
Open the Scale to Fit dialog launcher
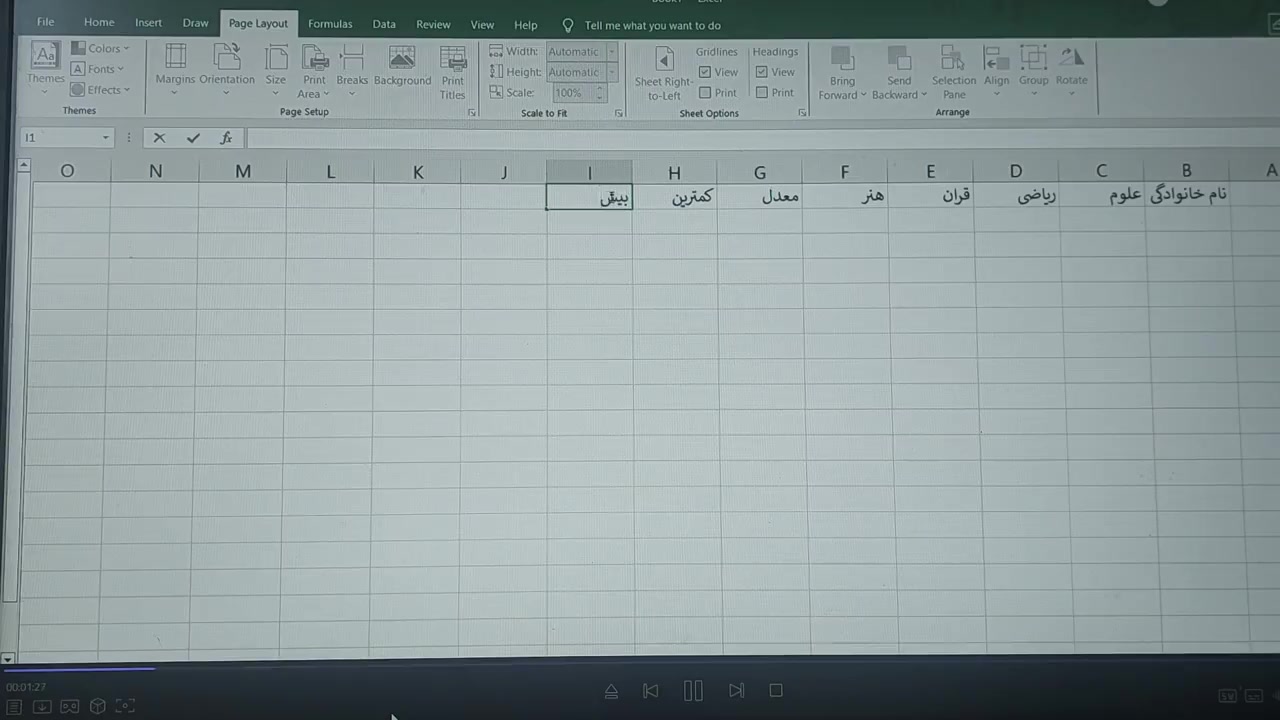point(618,113)
